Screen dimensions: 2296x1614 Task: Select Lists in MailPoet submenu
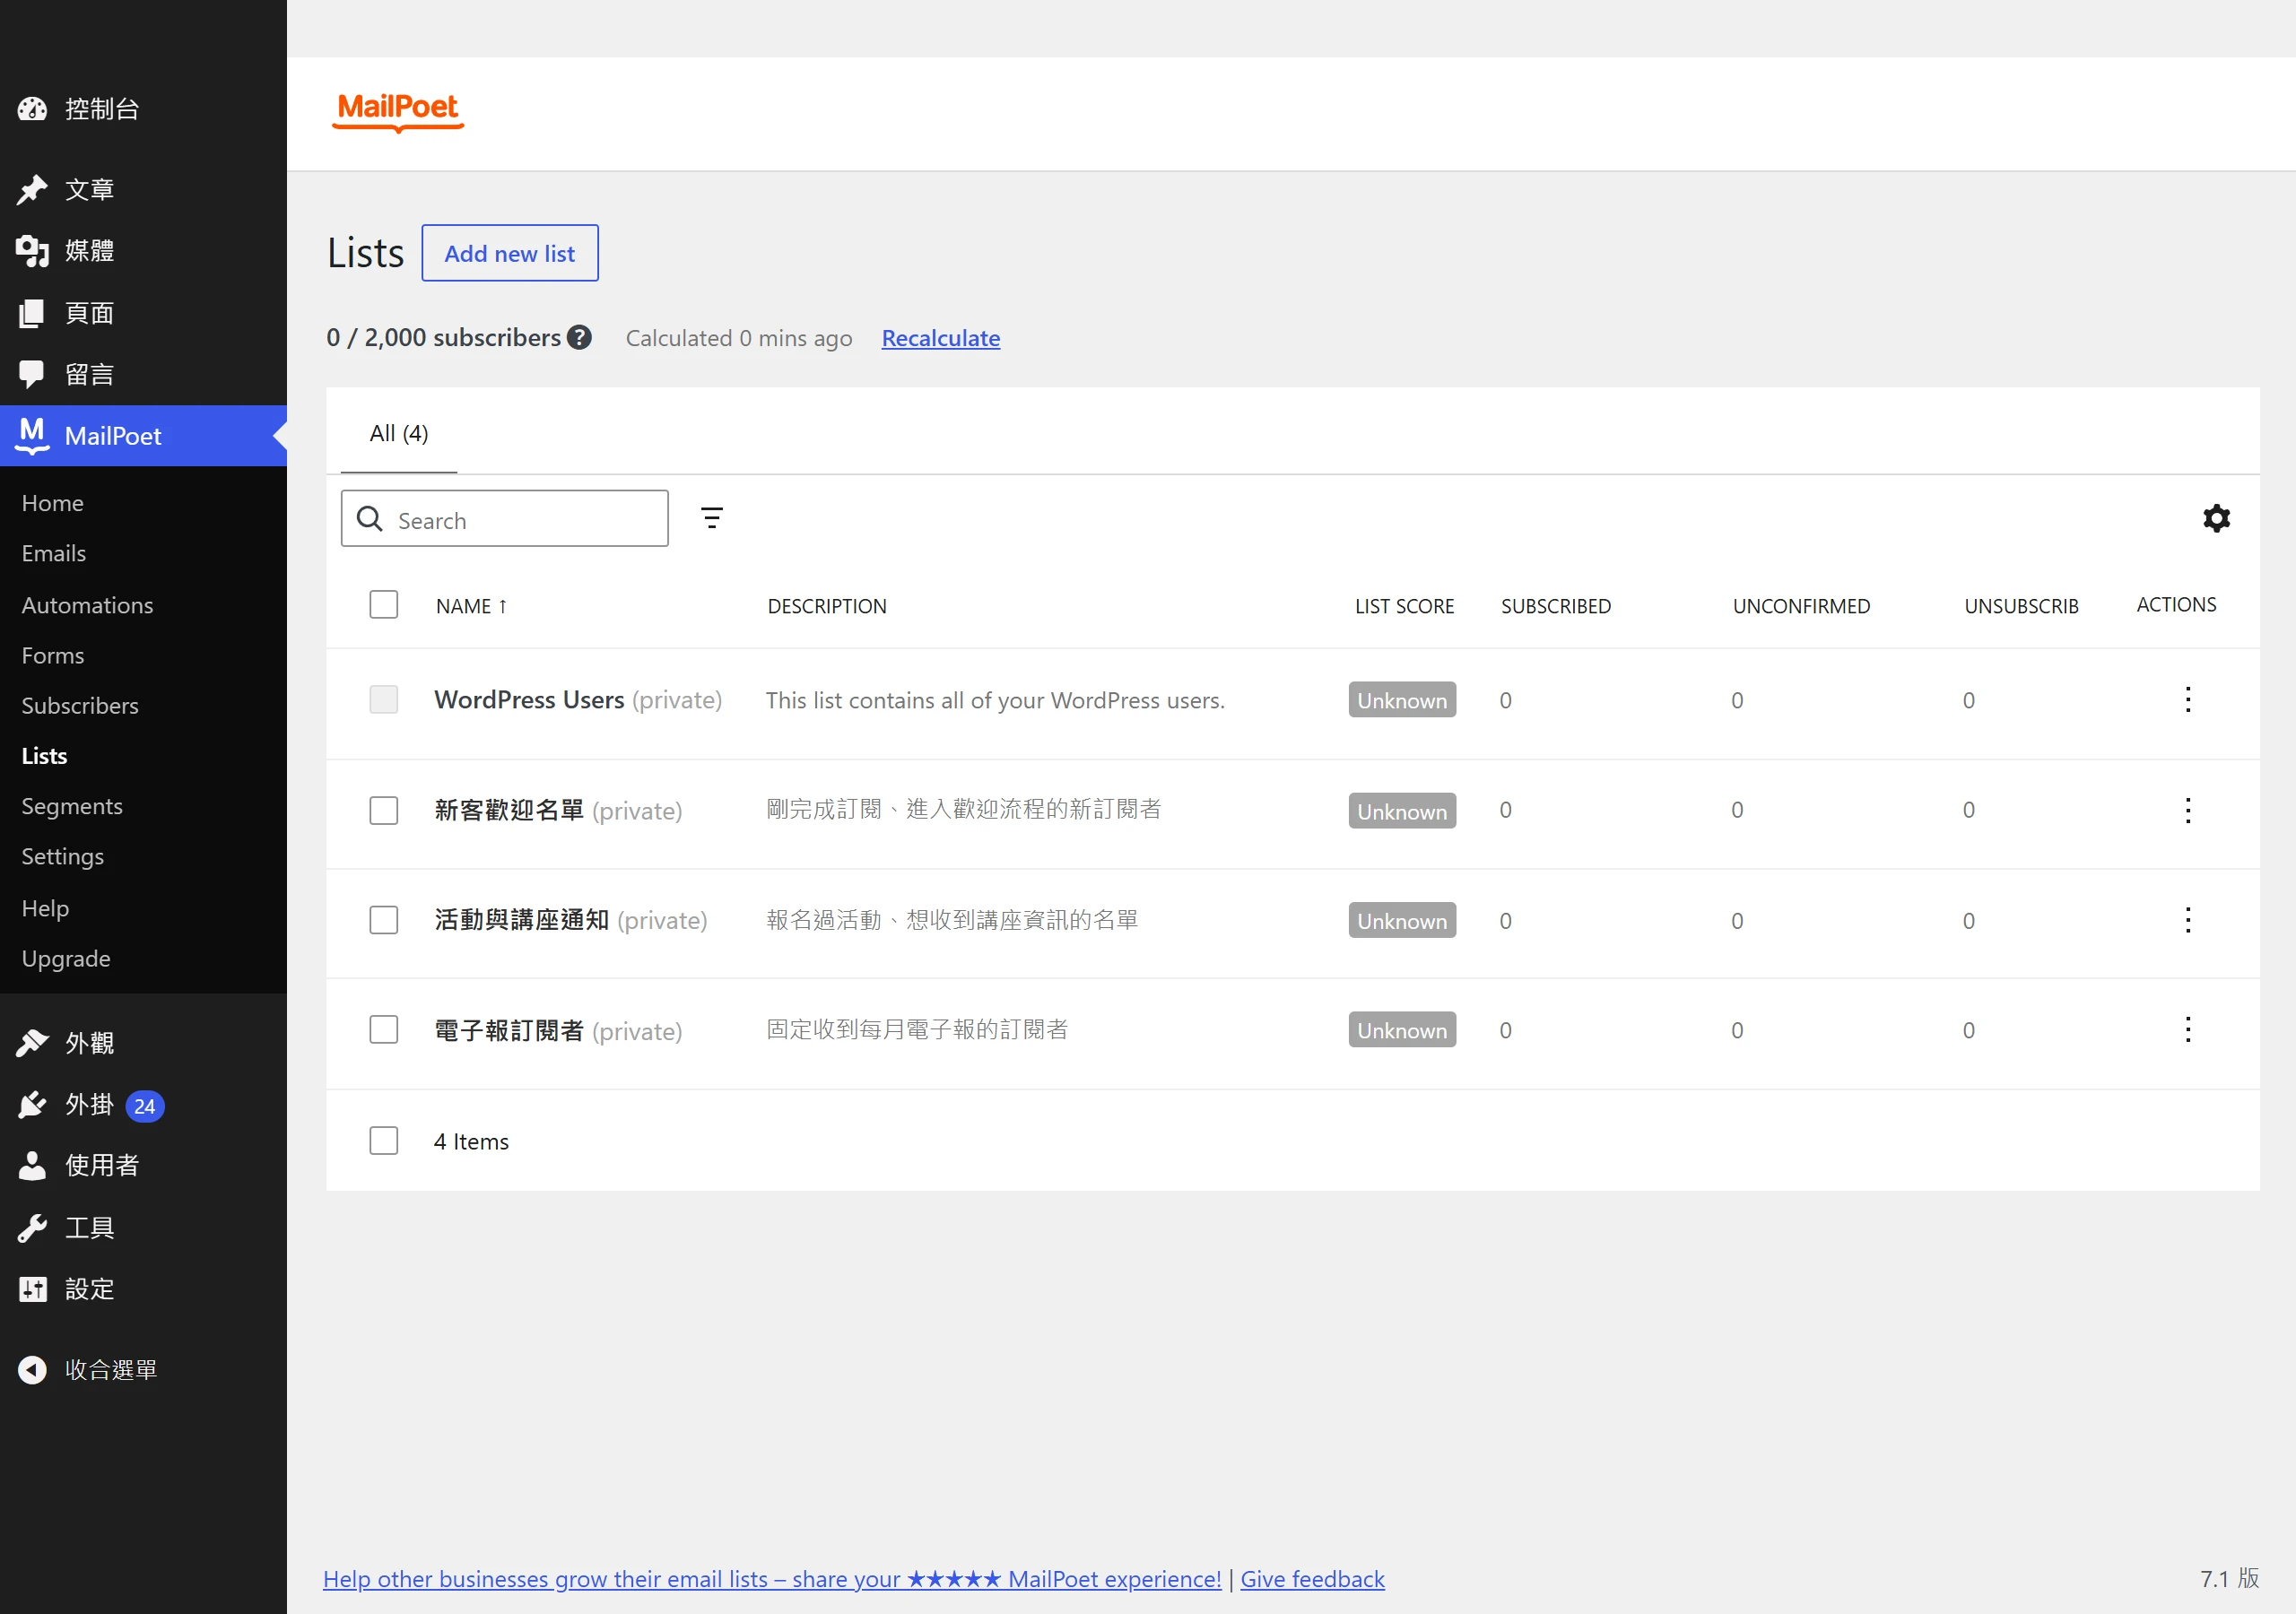coord(44,756)
